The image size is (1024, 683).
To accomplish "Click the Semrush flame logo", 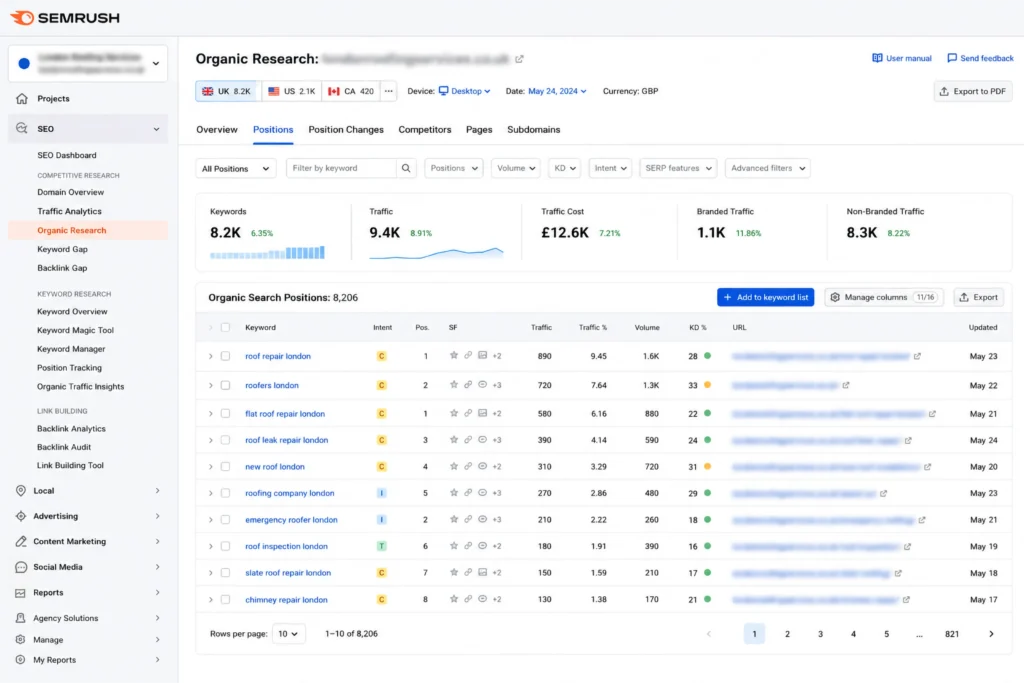I will click(22, 18).
